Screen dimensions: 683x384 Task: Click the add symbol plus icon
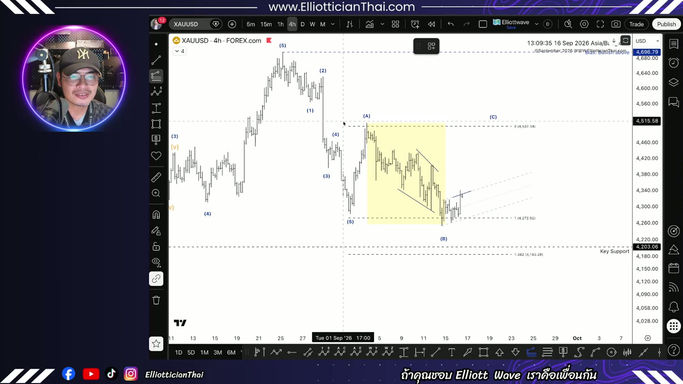[232, 24]
